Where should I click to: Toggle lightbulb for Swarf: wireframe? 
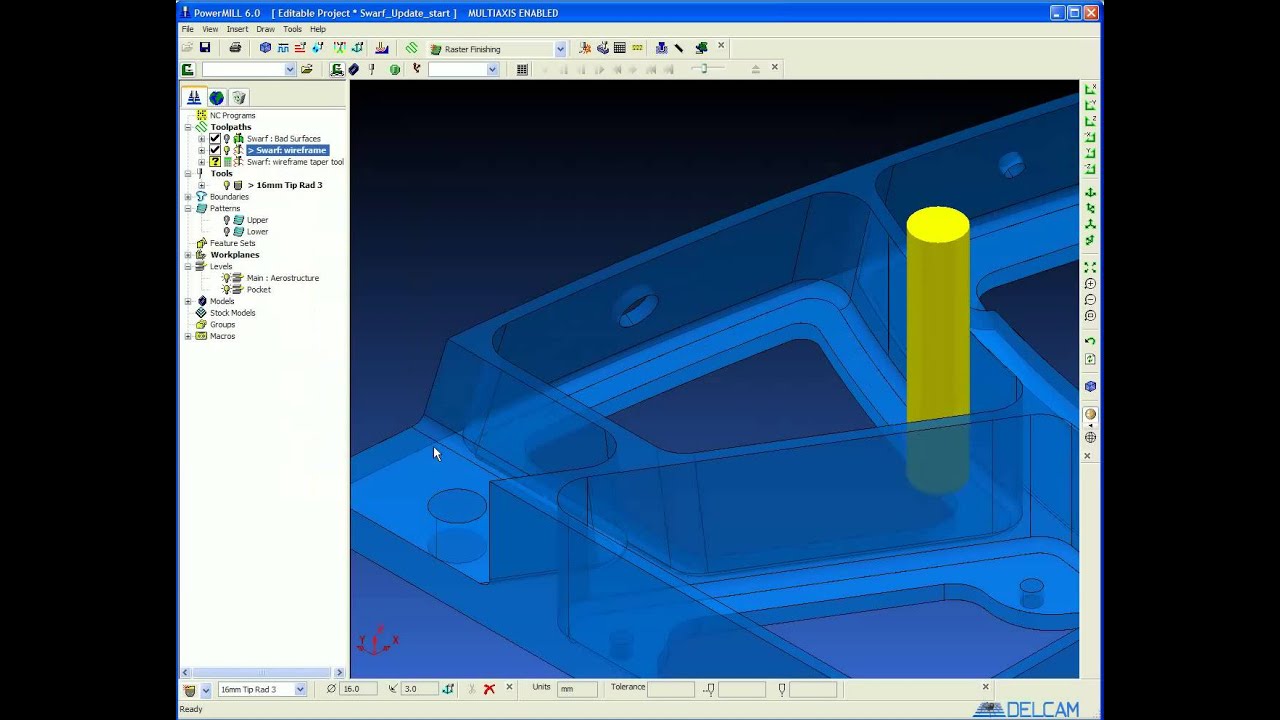click(x=227, y=150)
